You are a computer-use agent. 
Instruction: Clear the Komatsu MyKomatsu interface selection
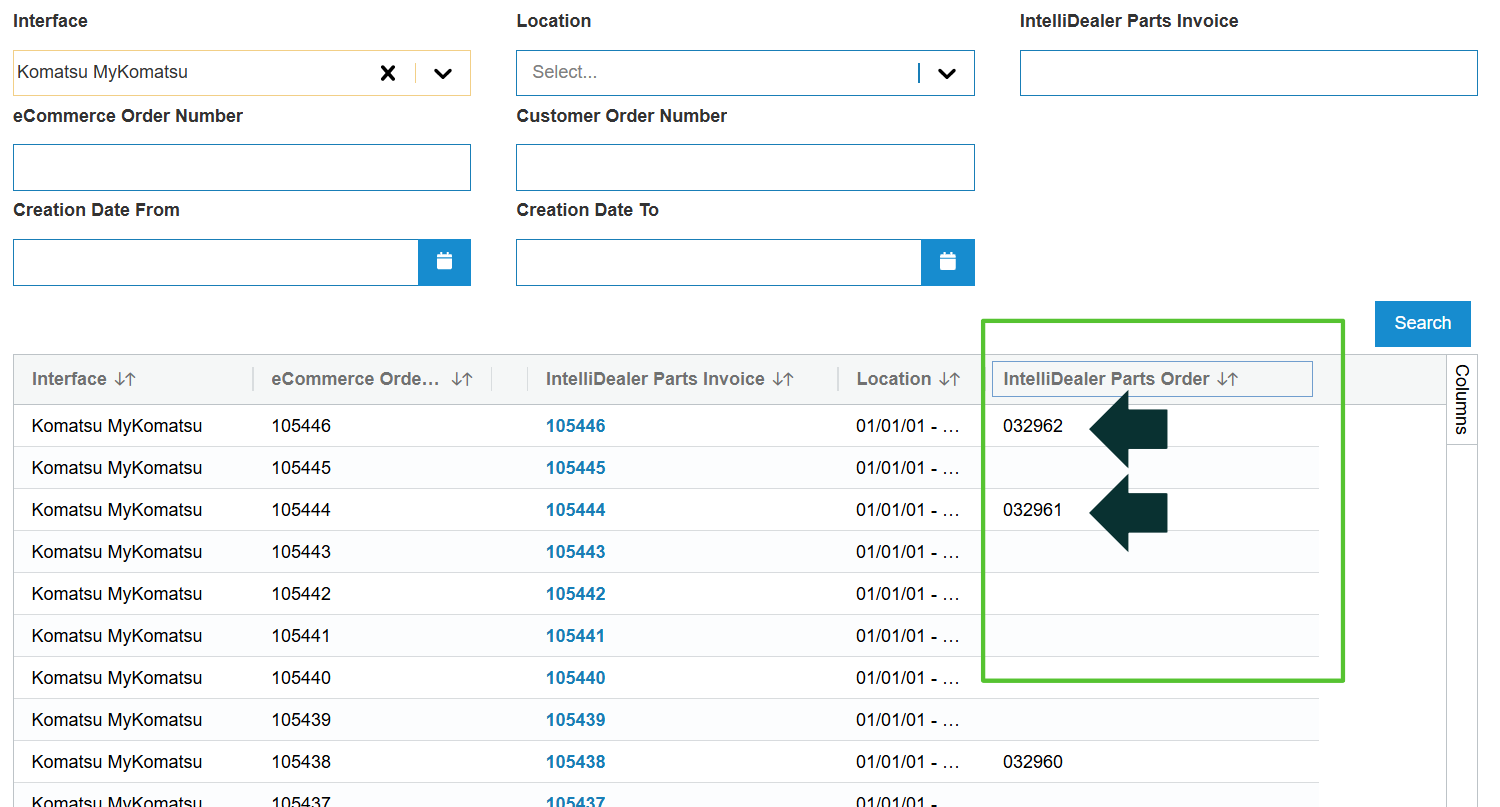click(388, 73)
